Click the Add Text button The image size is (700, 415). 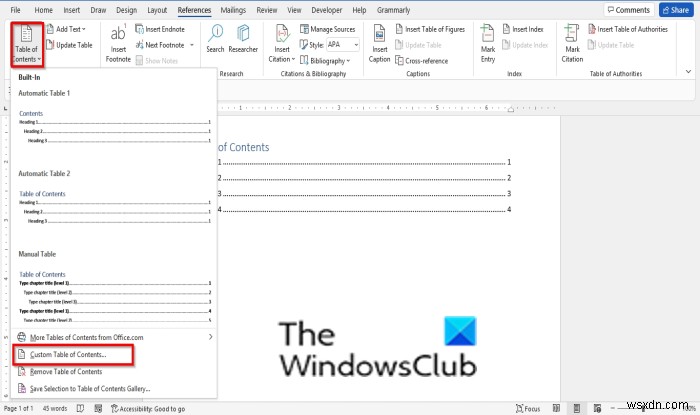tap(66, 29)
